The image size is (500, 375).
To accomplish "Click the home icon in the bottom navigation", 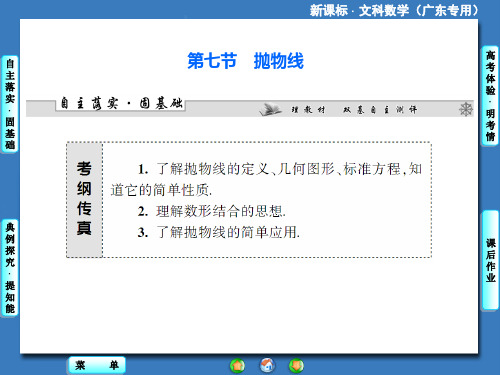I will tap(267, 365).
